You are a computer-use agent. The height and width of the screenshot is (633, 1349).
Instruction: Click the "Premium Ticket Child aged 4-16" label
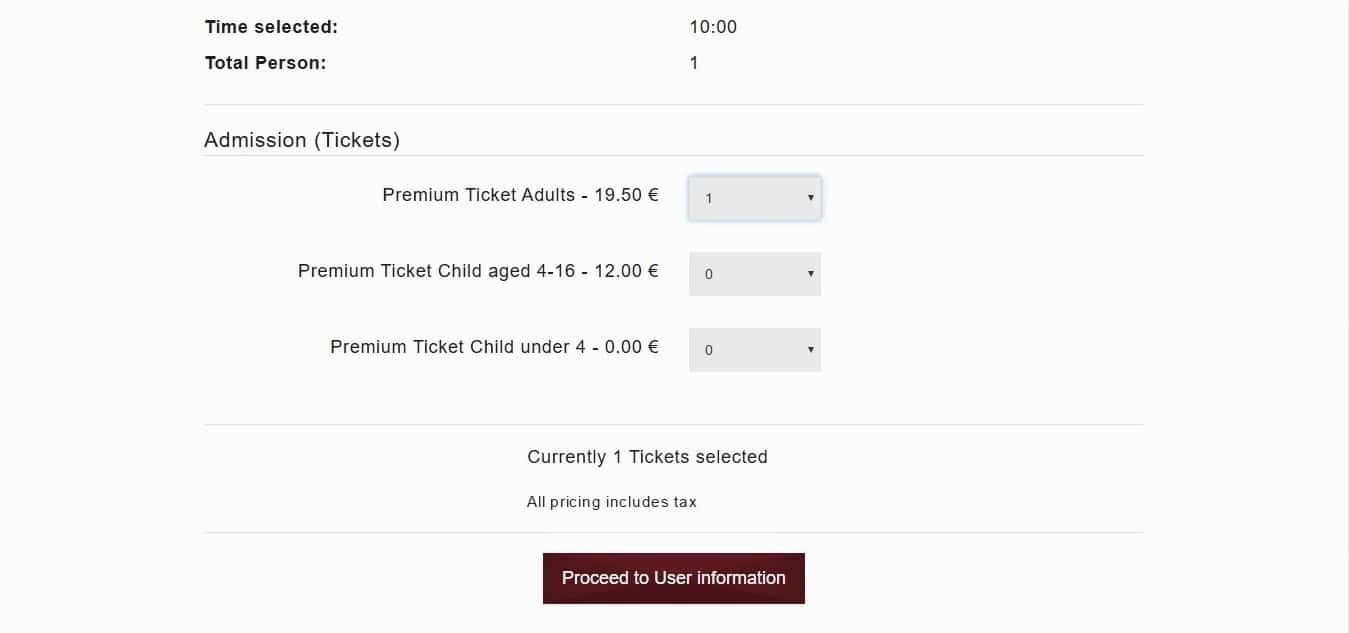(435, 271)
